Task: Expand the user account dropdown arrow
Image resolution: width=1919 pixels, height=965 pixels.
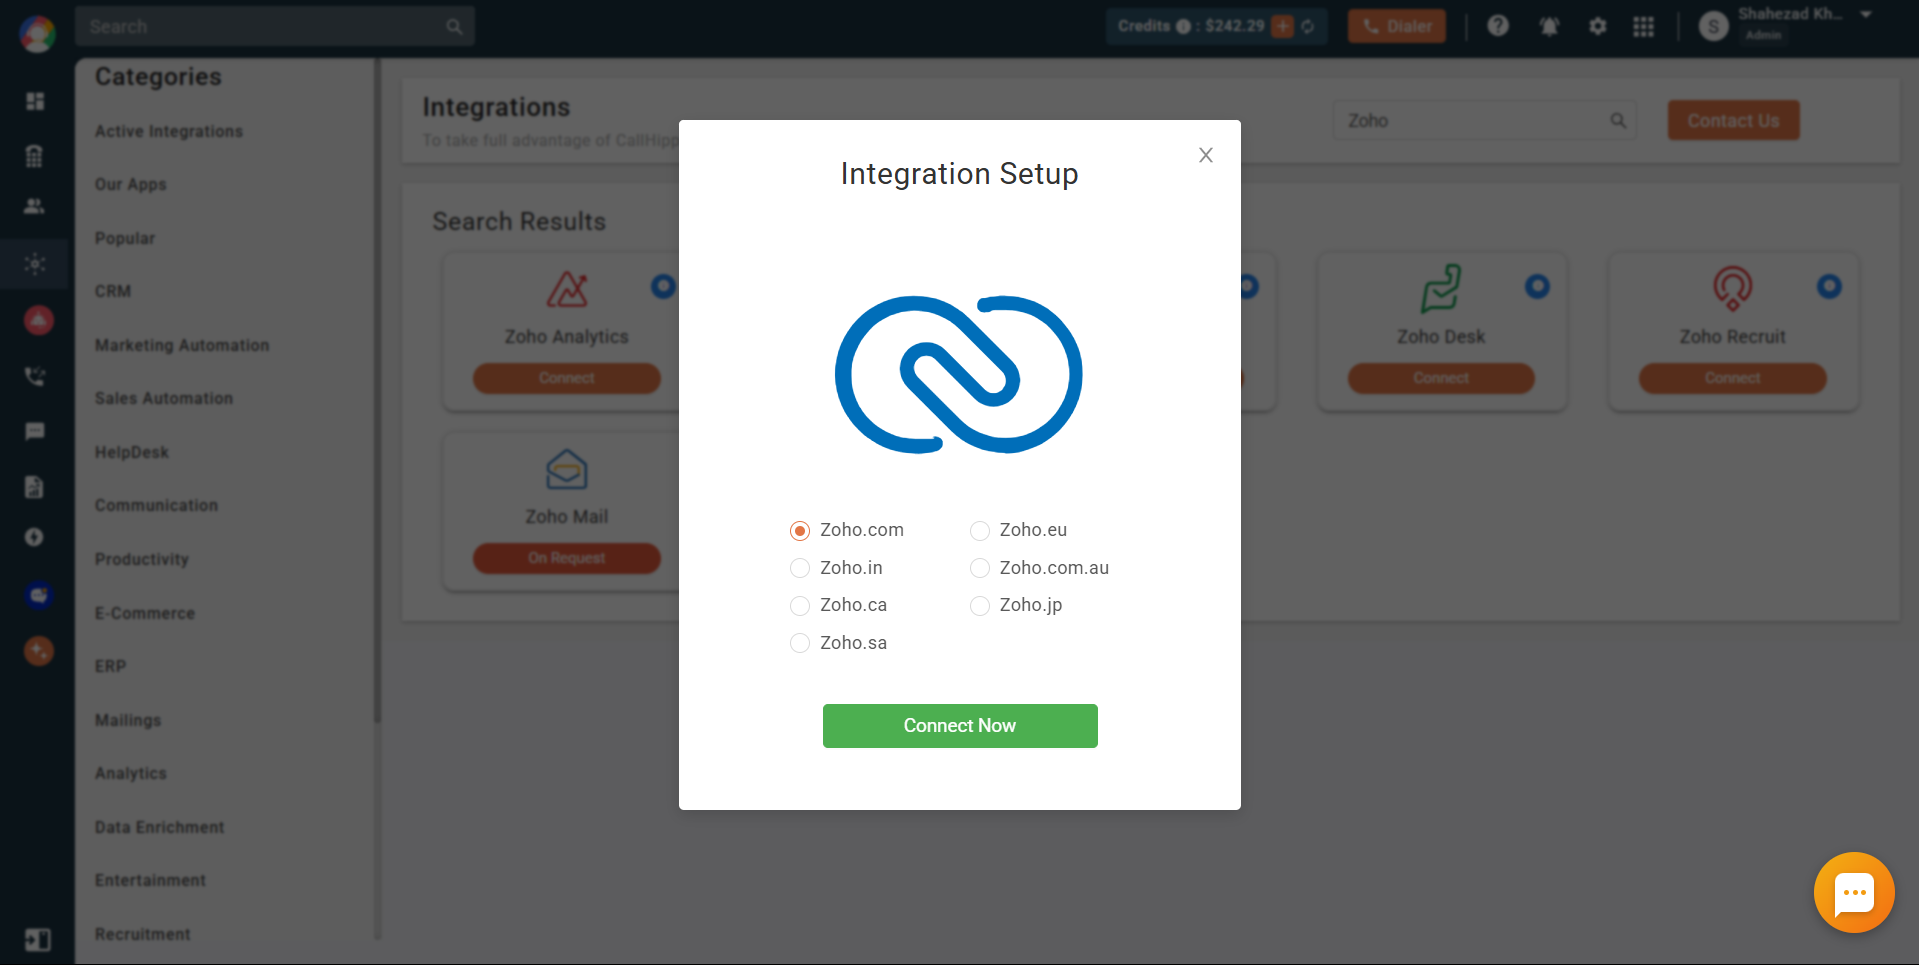Action: pyautogui.click(x=1866, y=15)
